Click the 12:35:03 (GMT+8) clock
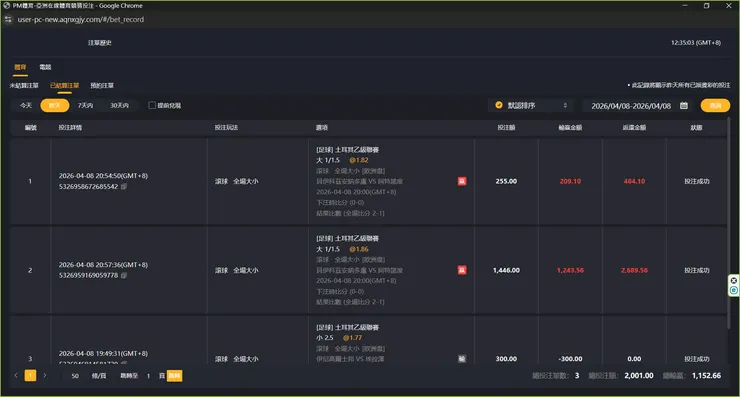 (696, 42)
